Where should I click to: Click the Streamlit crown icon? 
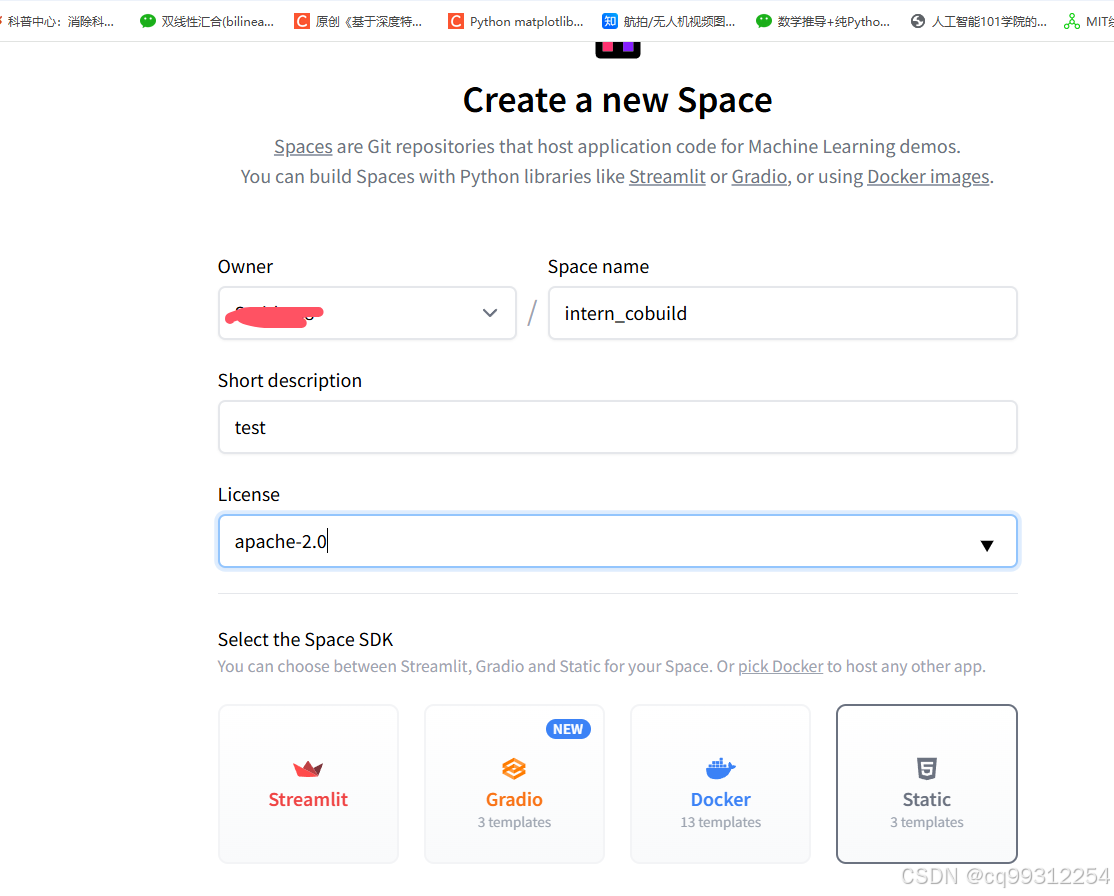point(308,769)
